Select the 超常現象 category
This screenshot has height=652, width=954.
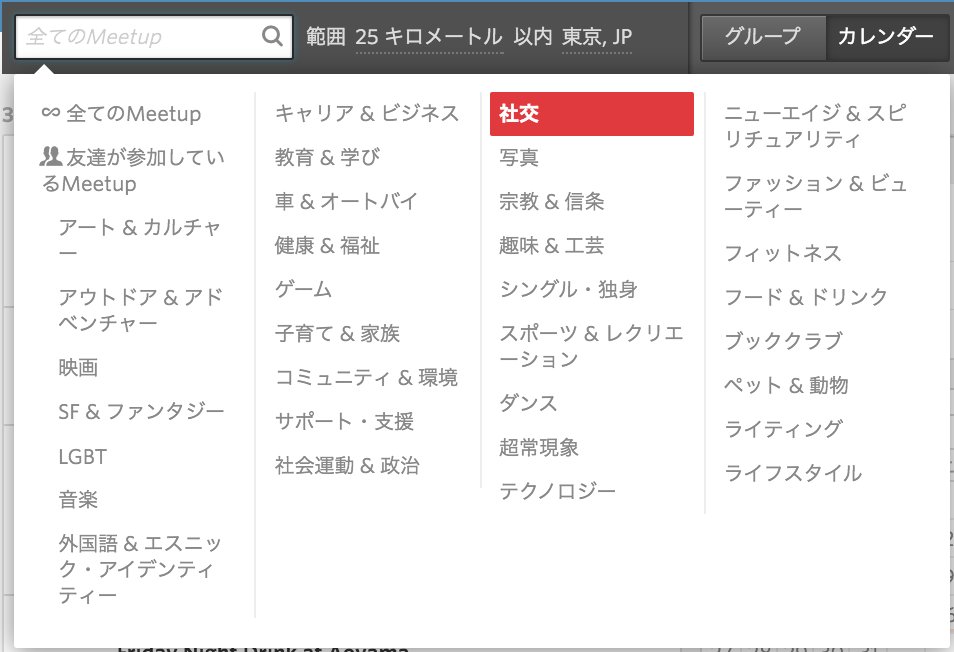tap(539, 448)
